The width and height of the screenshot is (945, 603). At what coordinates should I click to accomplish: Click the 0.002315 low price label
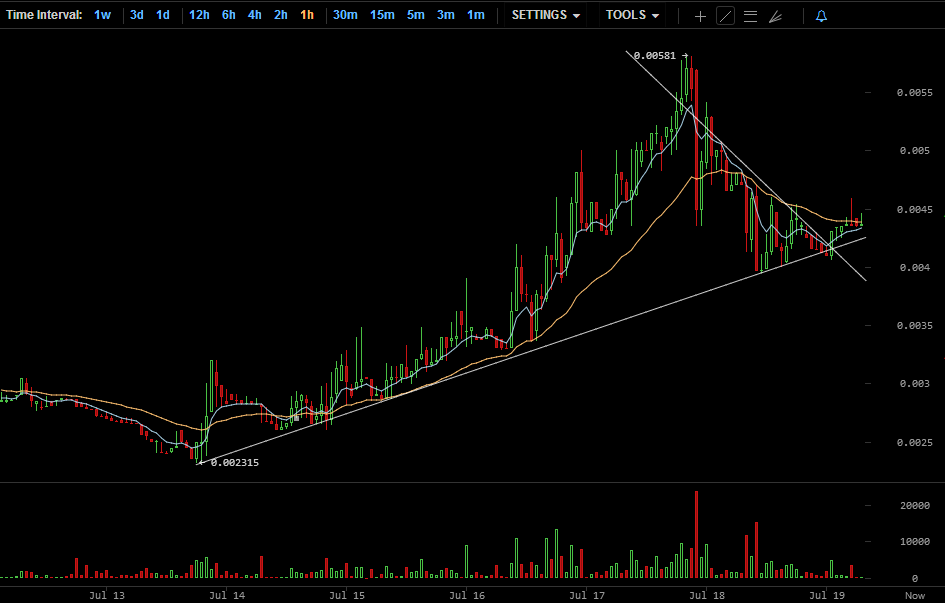click(x=234, y=463)
